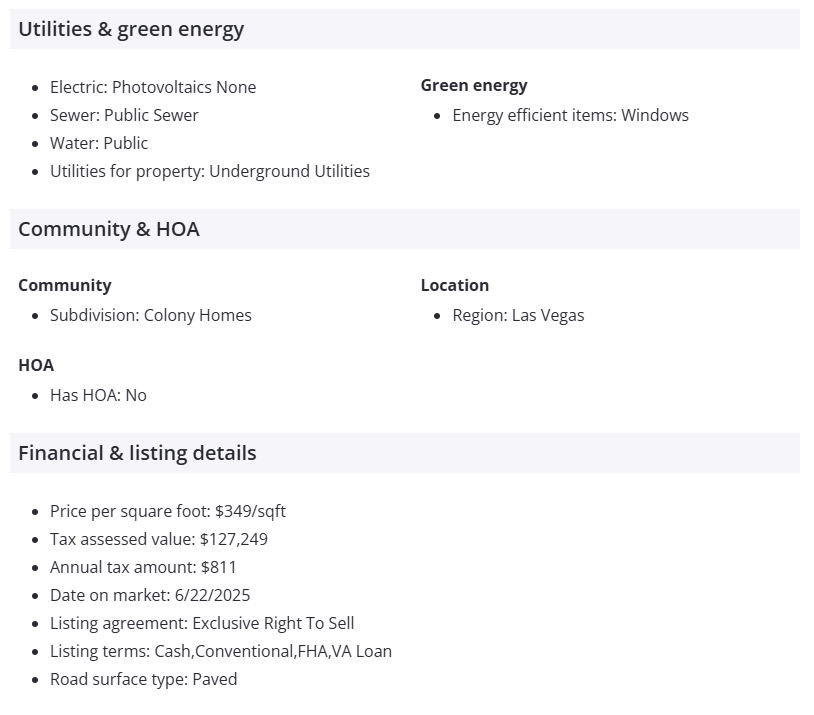The image size is (814, 715).
Task: Select Subdivision: Colony Homes text
Action: pyautogui.click(x=151, y=315)
